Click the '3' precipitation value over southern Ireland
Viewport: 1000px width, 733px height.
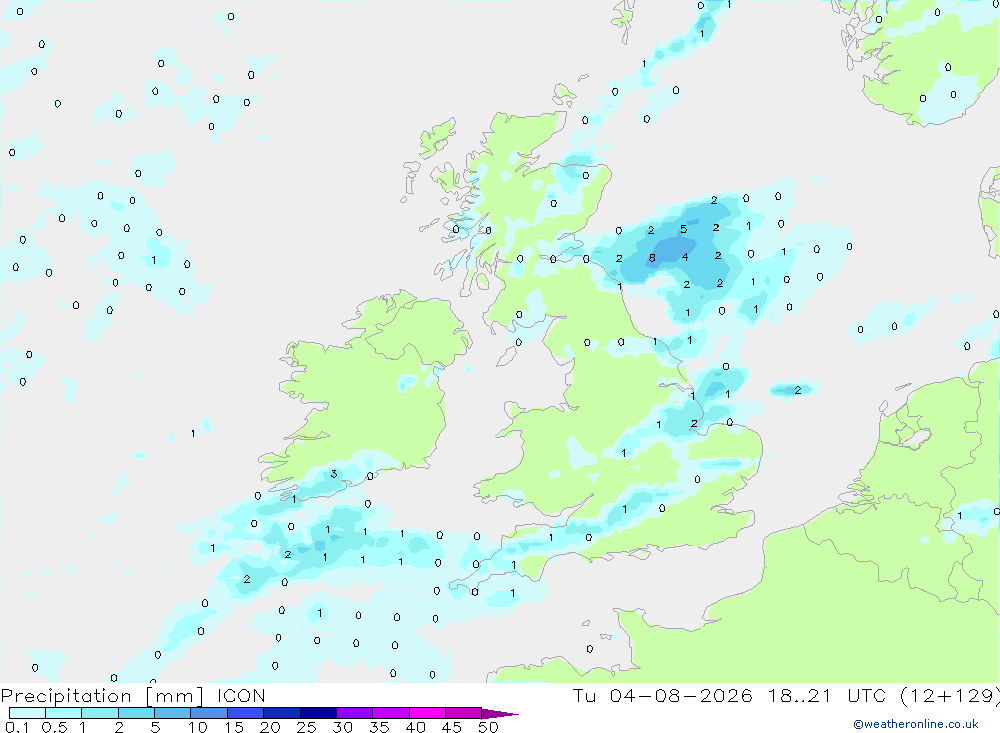(x=334, y=473)
